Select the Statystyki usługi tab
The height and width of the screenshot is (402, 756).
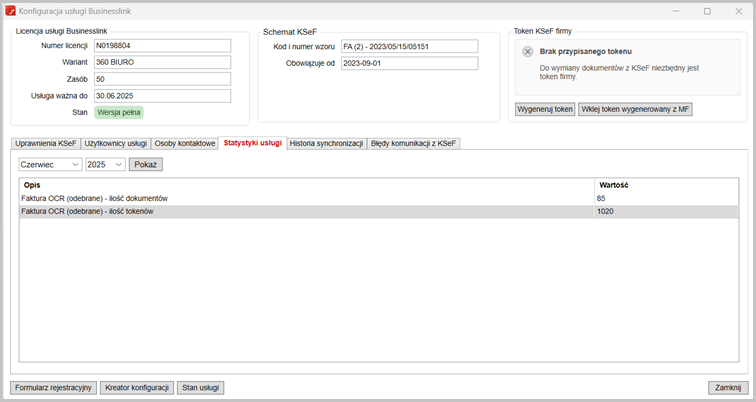pyautogui.click(x=253, y=143)
